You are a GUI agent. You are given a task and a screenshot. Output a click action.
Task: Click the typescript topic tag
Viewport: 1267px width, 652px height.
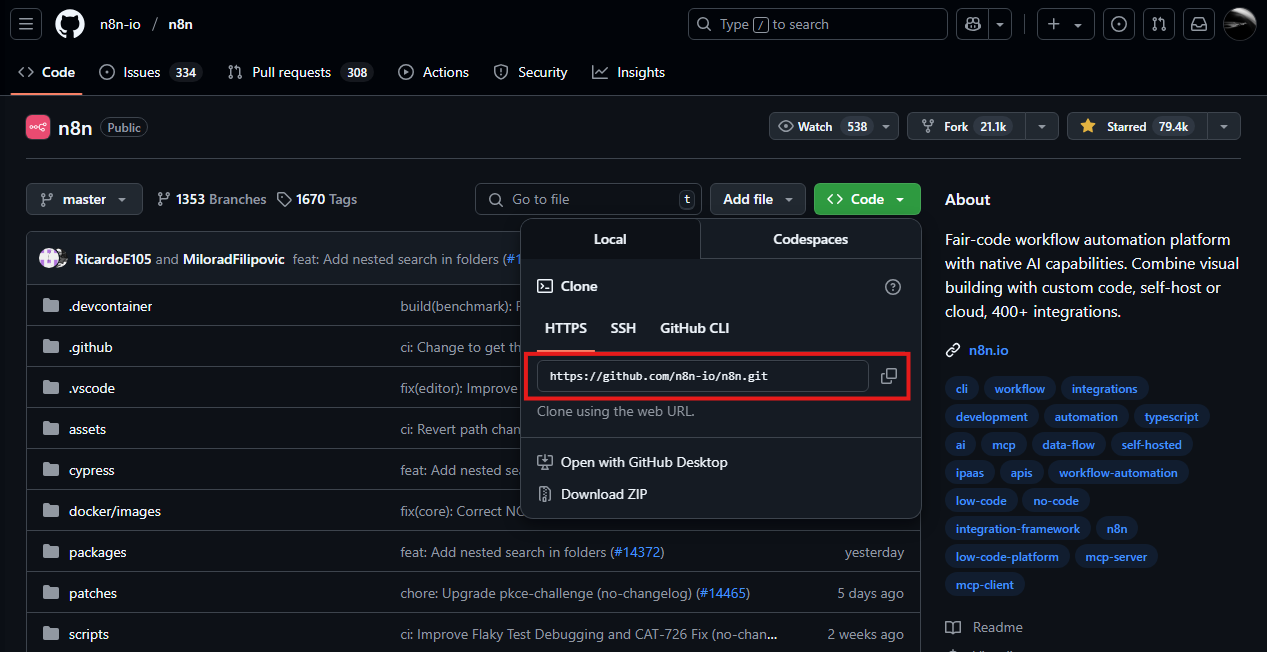[x=1172, y=417]
